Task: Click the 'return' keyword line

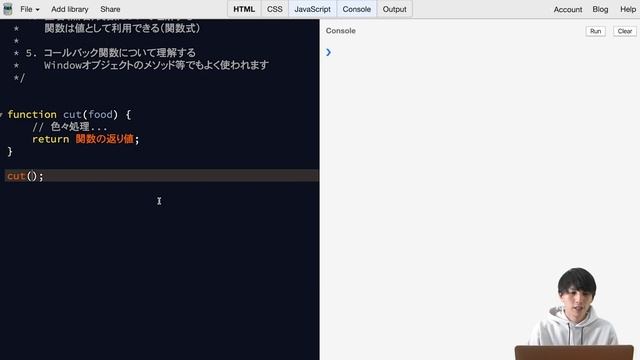Action: (x=51, y=139)
